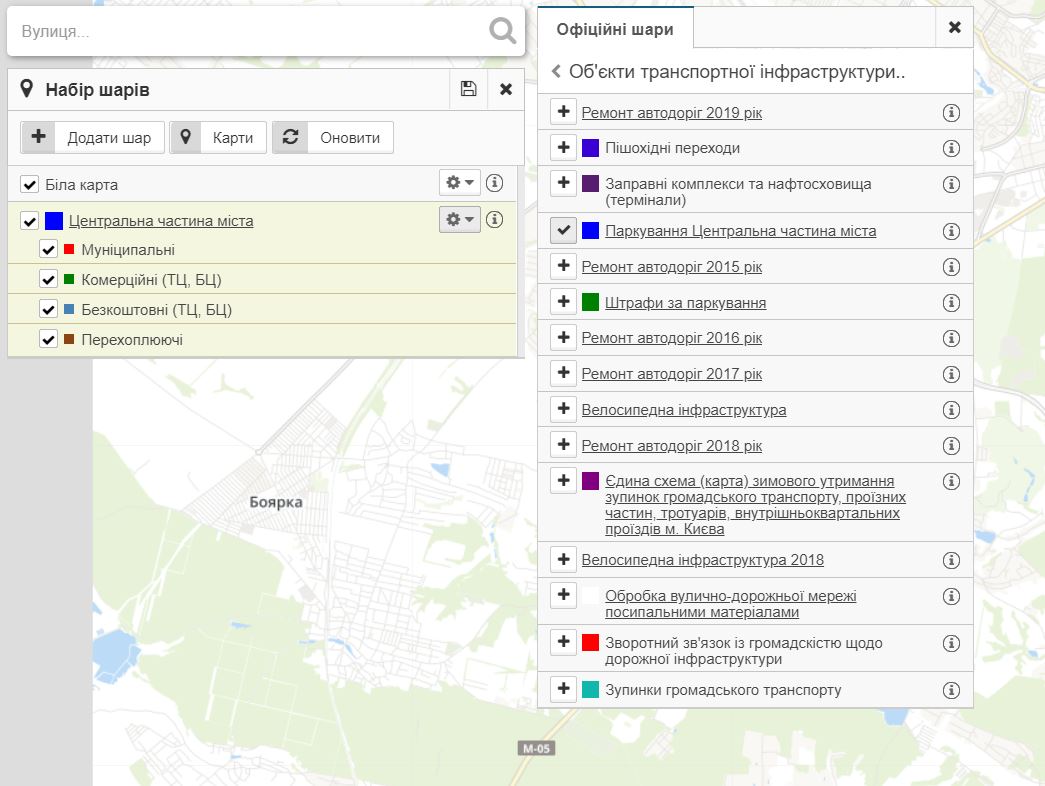Click Пішохідні переходи layer name

point(672,148)
